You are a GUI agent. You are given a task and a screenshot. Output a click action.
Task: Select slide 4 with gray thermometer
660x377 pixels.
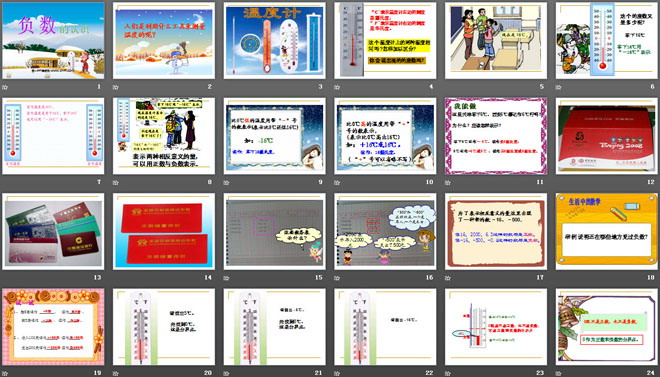click(x=385, y=40)
